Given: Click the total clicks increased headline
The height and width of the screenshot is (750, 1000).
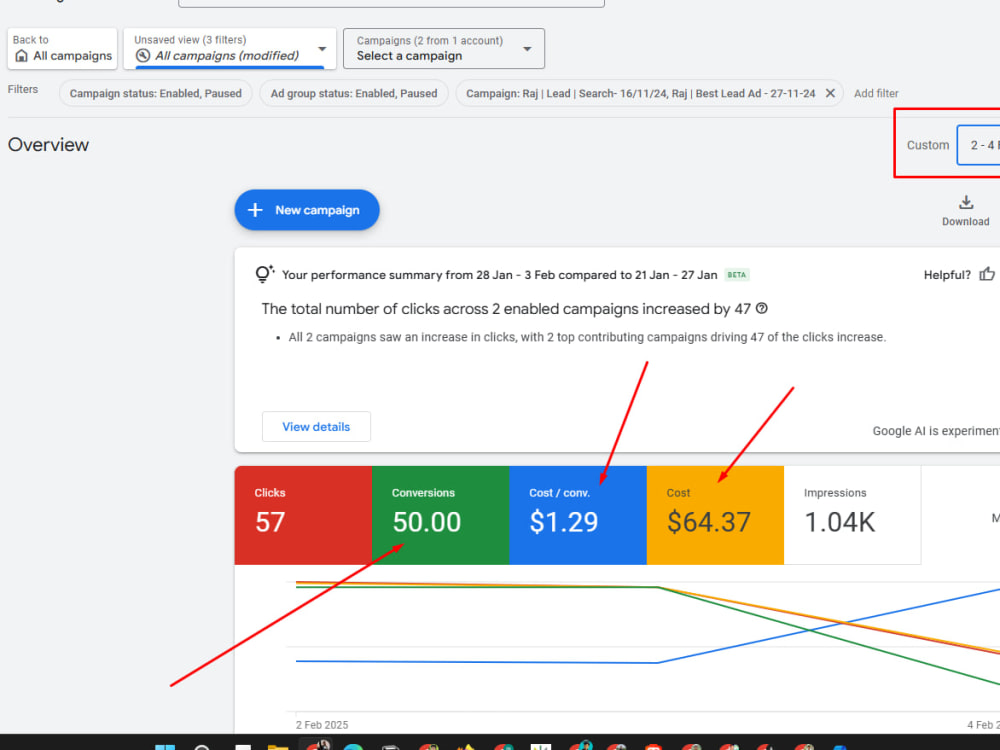Looking at the screenshot, I should [506, 309].
